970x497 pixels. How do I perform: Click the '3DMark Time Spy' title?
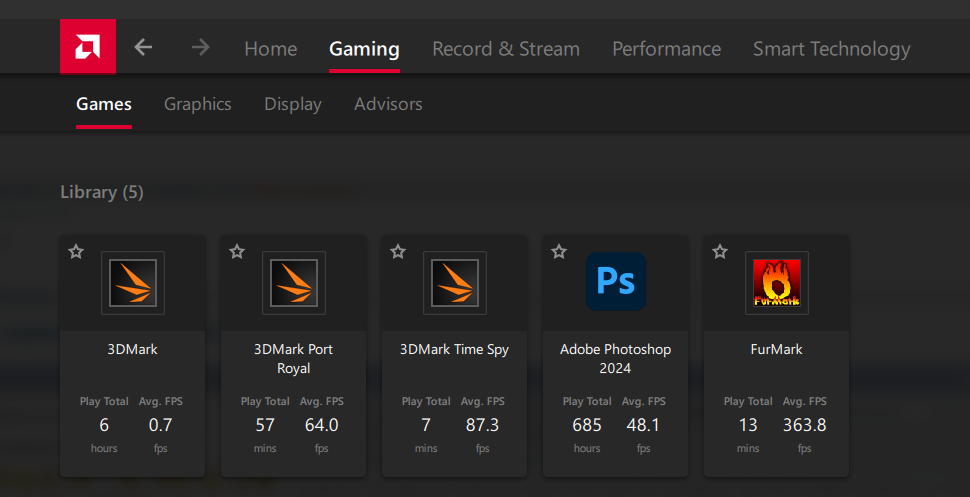click(455, 350)
